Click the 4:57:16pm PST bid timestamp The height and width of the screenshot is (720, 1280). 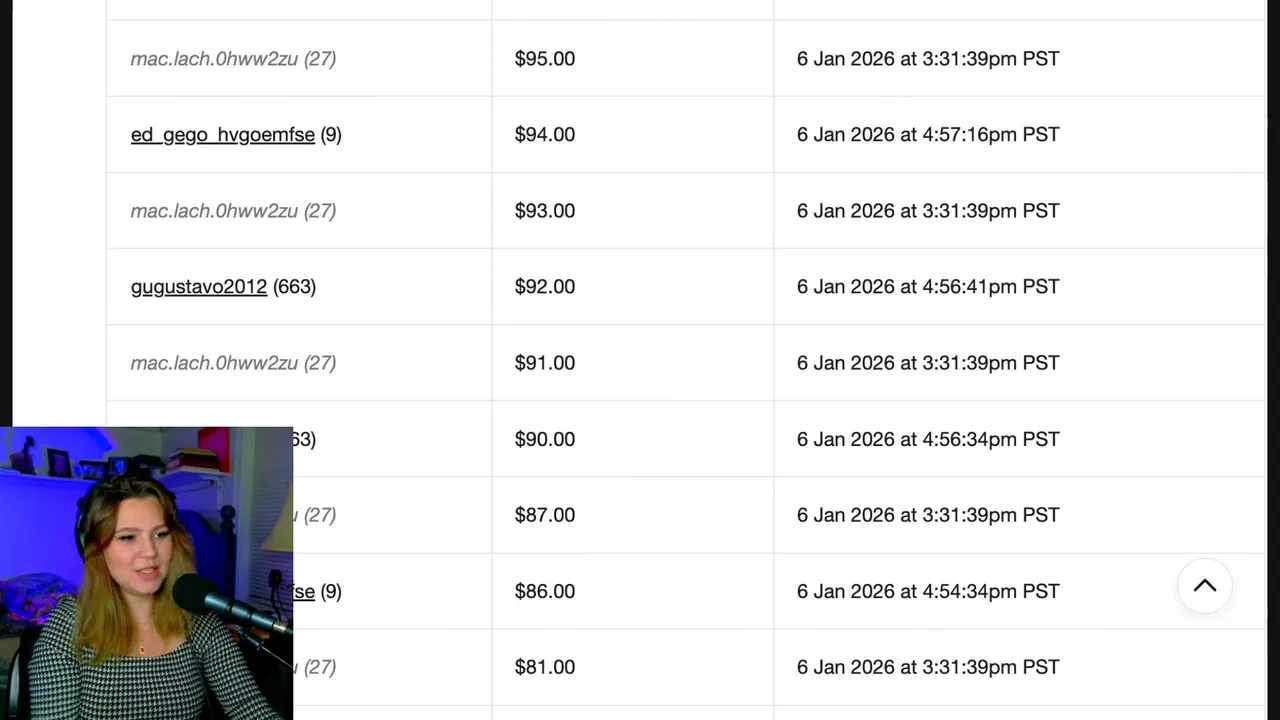(927, 135)
